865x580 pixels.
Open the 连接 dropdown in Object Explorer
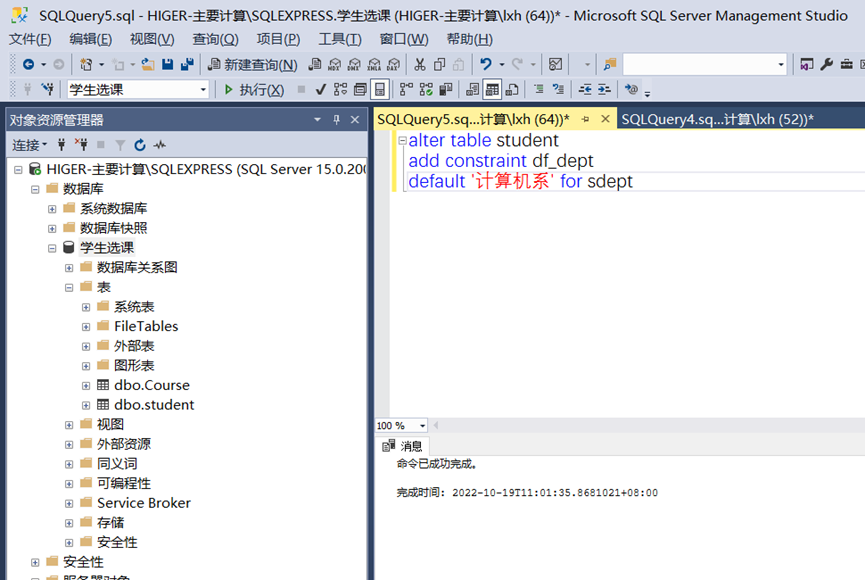(30, 145)
